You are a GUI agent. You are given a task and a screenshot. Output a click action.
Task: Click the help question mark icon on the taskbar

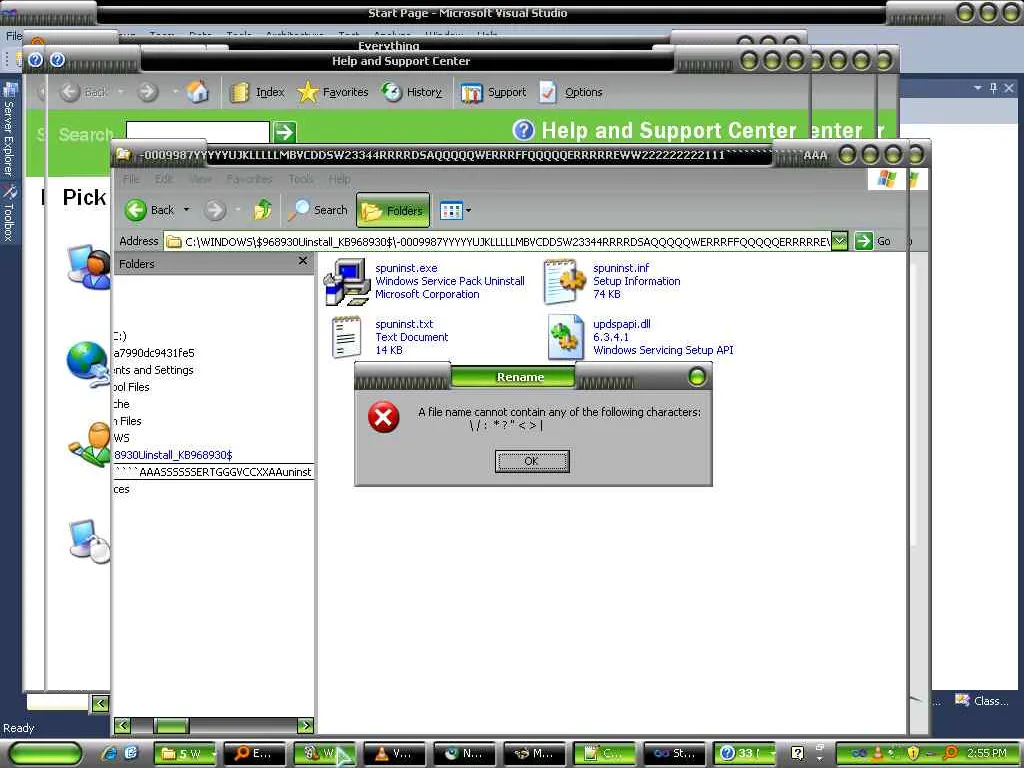(x=797, y=753)
